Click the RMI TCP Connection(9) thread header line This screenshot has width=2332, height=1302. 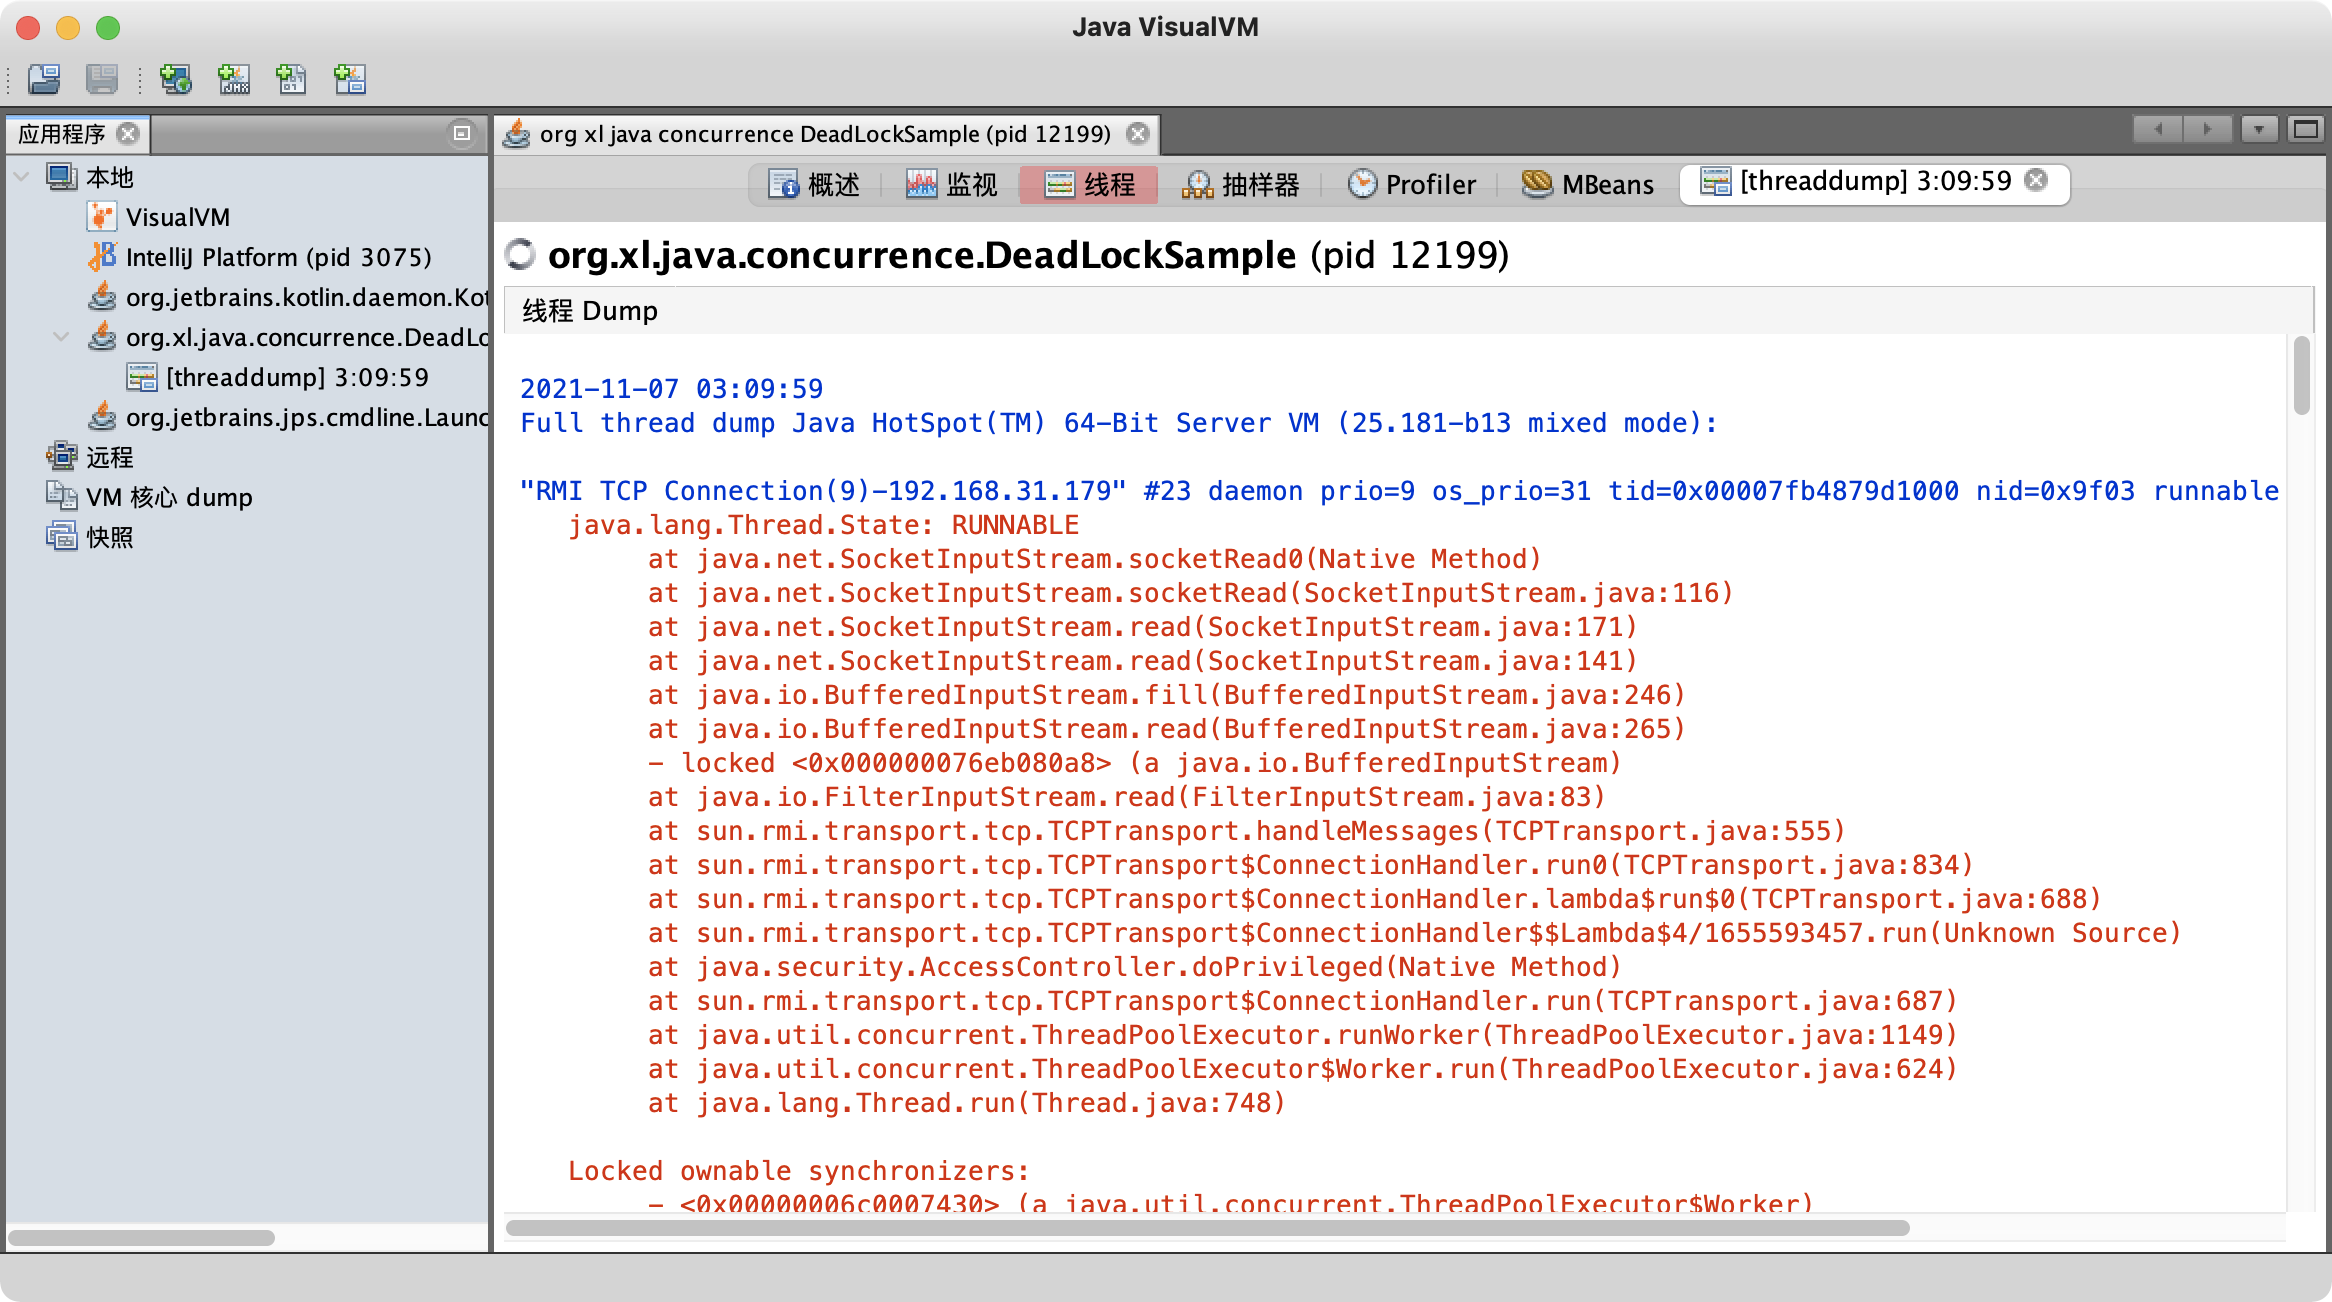(1399, 491)
